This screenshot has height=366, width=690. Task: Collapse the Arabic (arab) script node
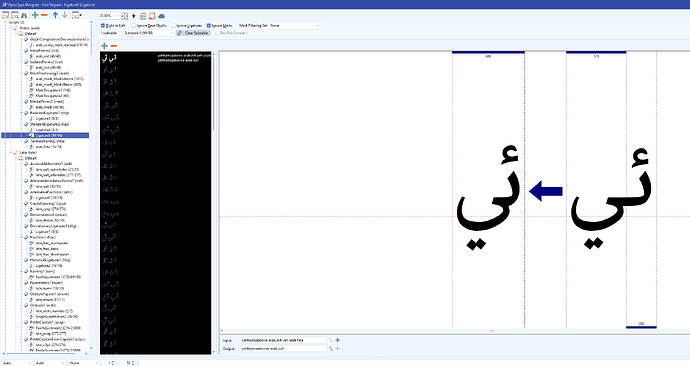11,28
